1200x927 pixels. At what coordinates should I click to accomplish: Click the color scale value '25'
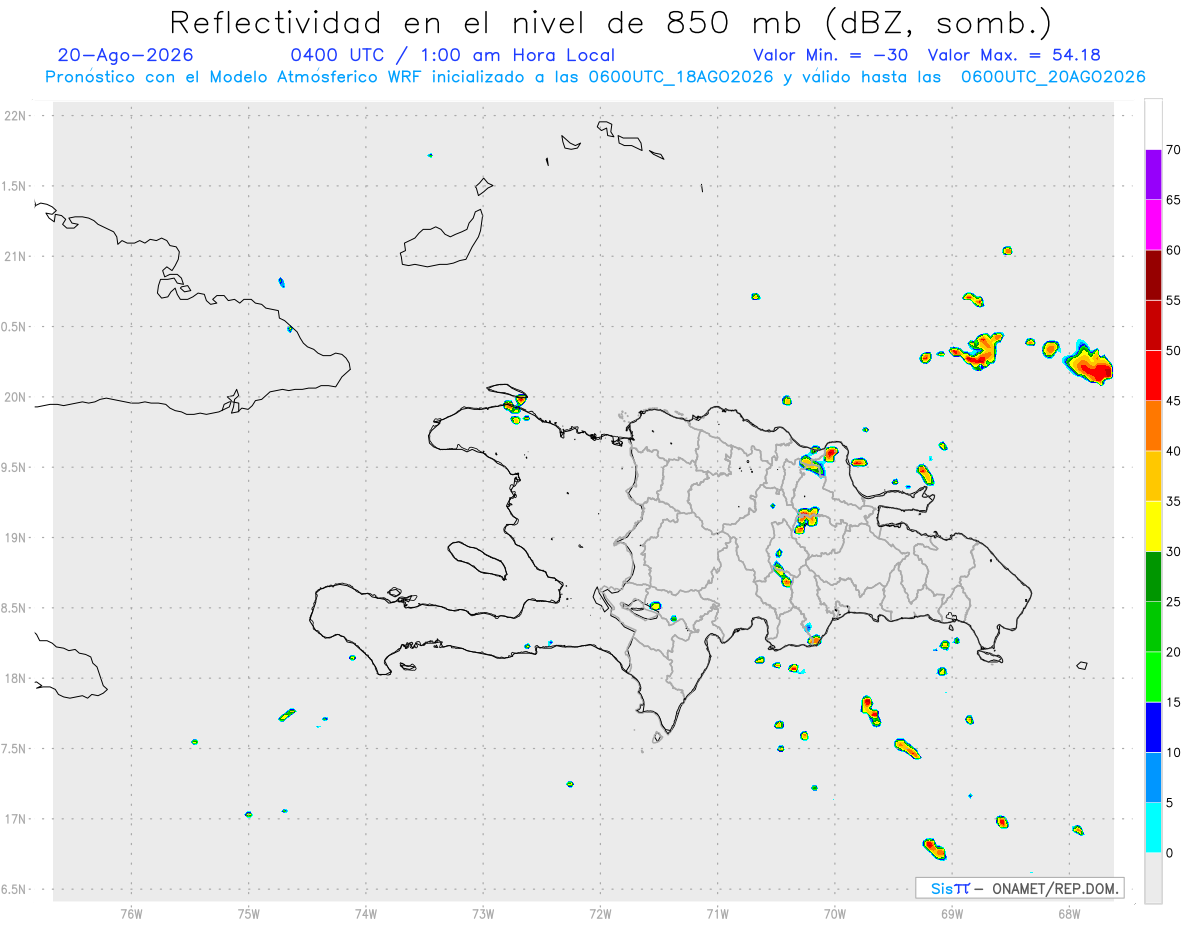1174,602
